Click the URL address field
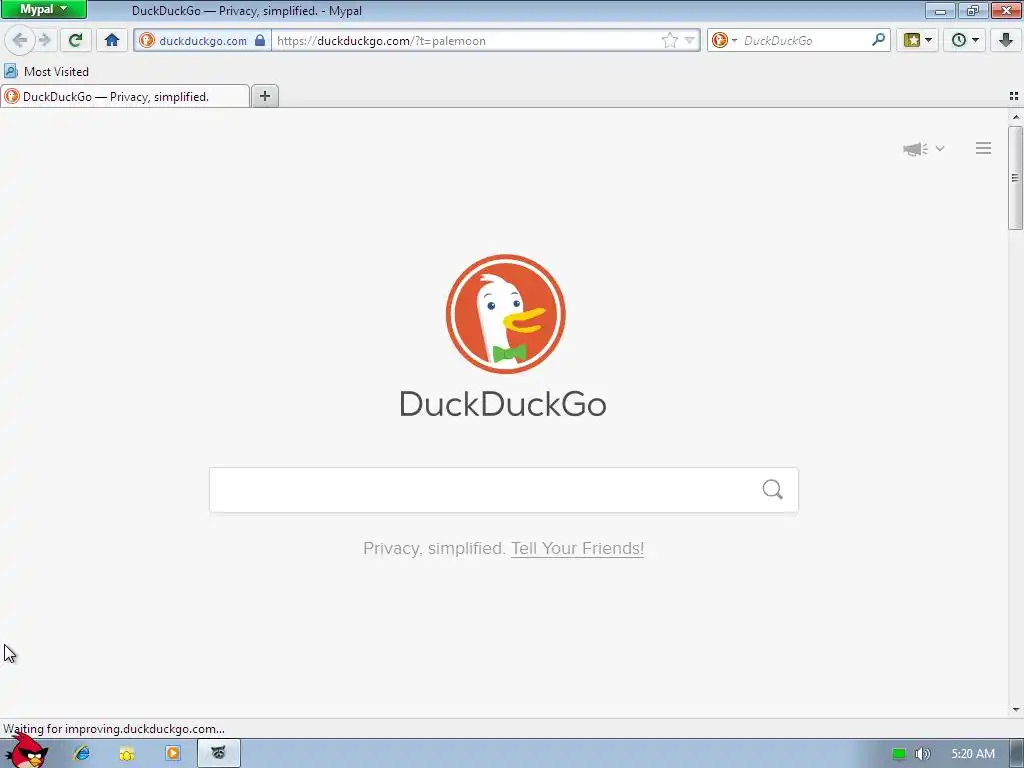Viewport: 1024px width, 768px height. pos(466,40)
